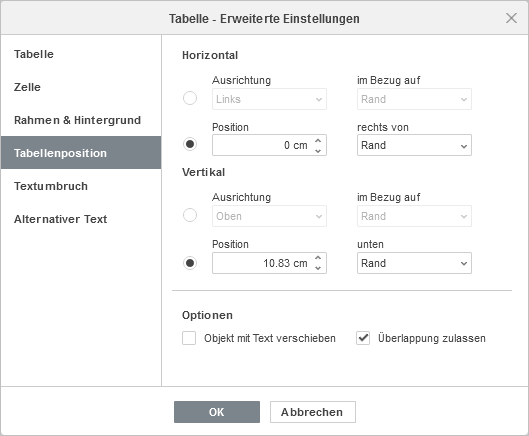Image resolution: width=529 pixels, height=436 pixels.
Task: Select vertical Ausrichtung radio button
Action: coord(190,215)
